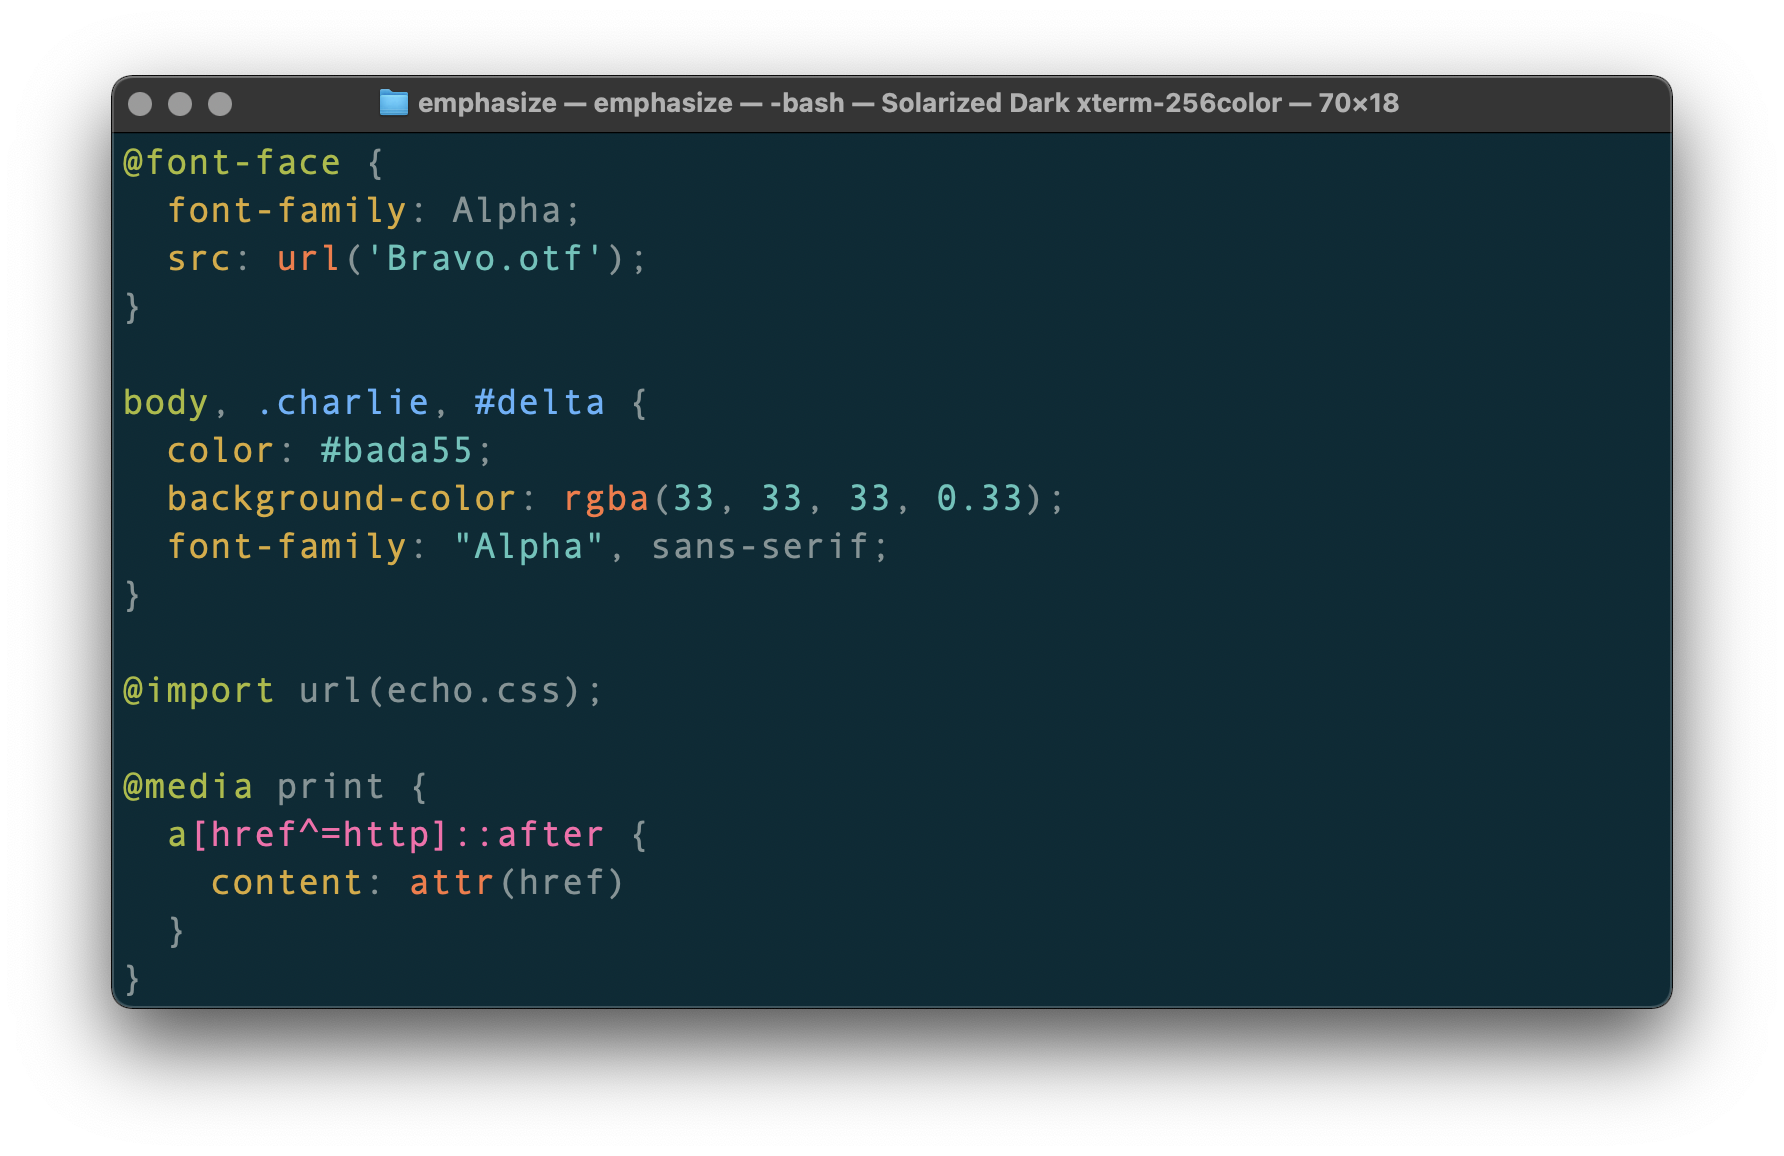Click the 'url(echo.css)' text
The image size is (1784, 1156).
[439, 690]
